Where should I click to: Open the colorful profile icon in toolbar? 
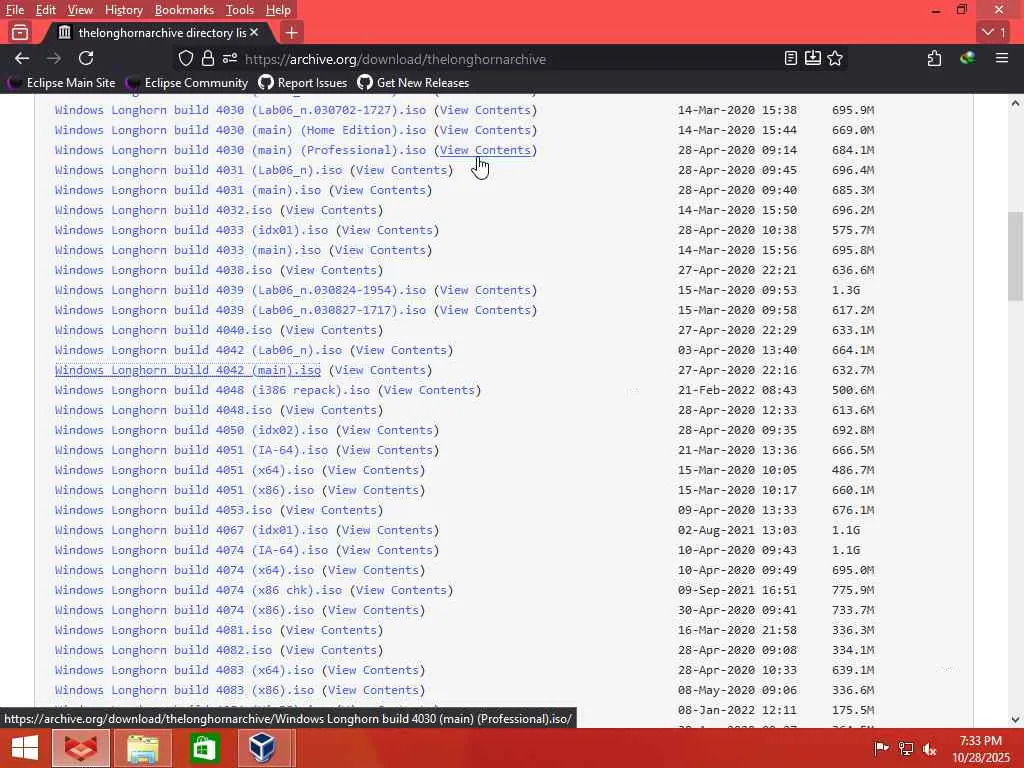click(968, 59)
